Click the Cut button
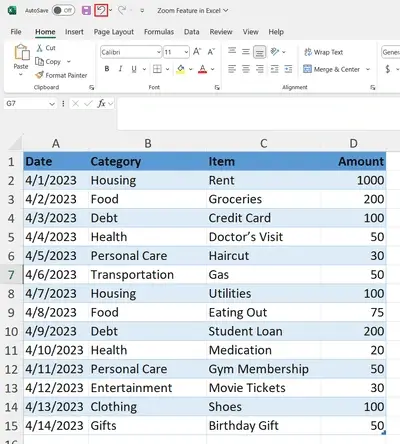 click(x=46, y=48)
